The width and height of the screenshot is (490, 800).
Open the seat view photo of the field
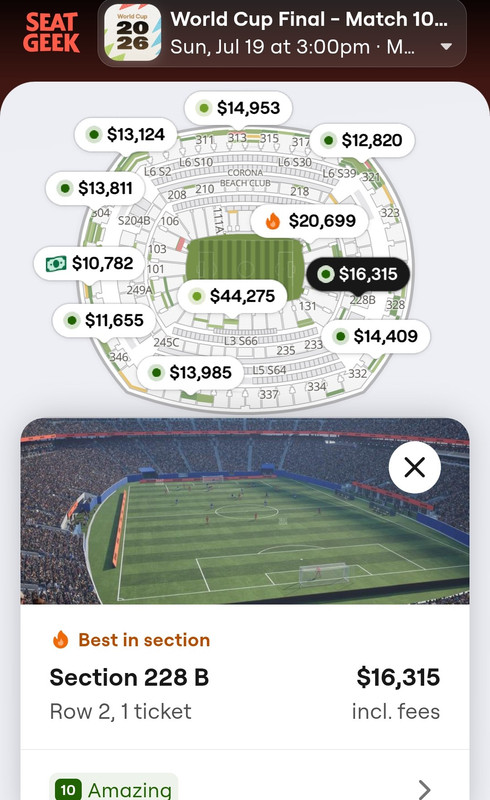click(245, 511)
